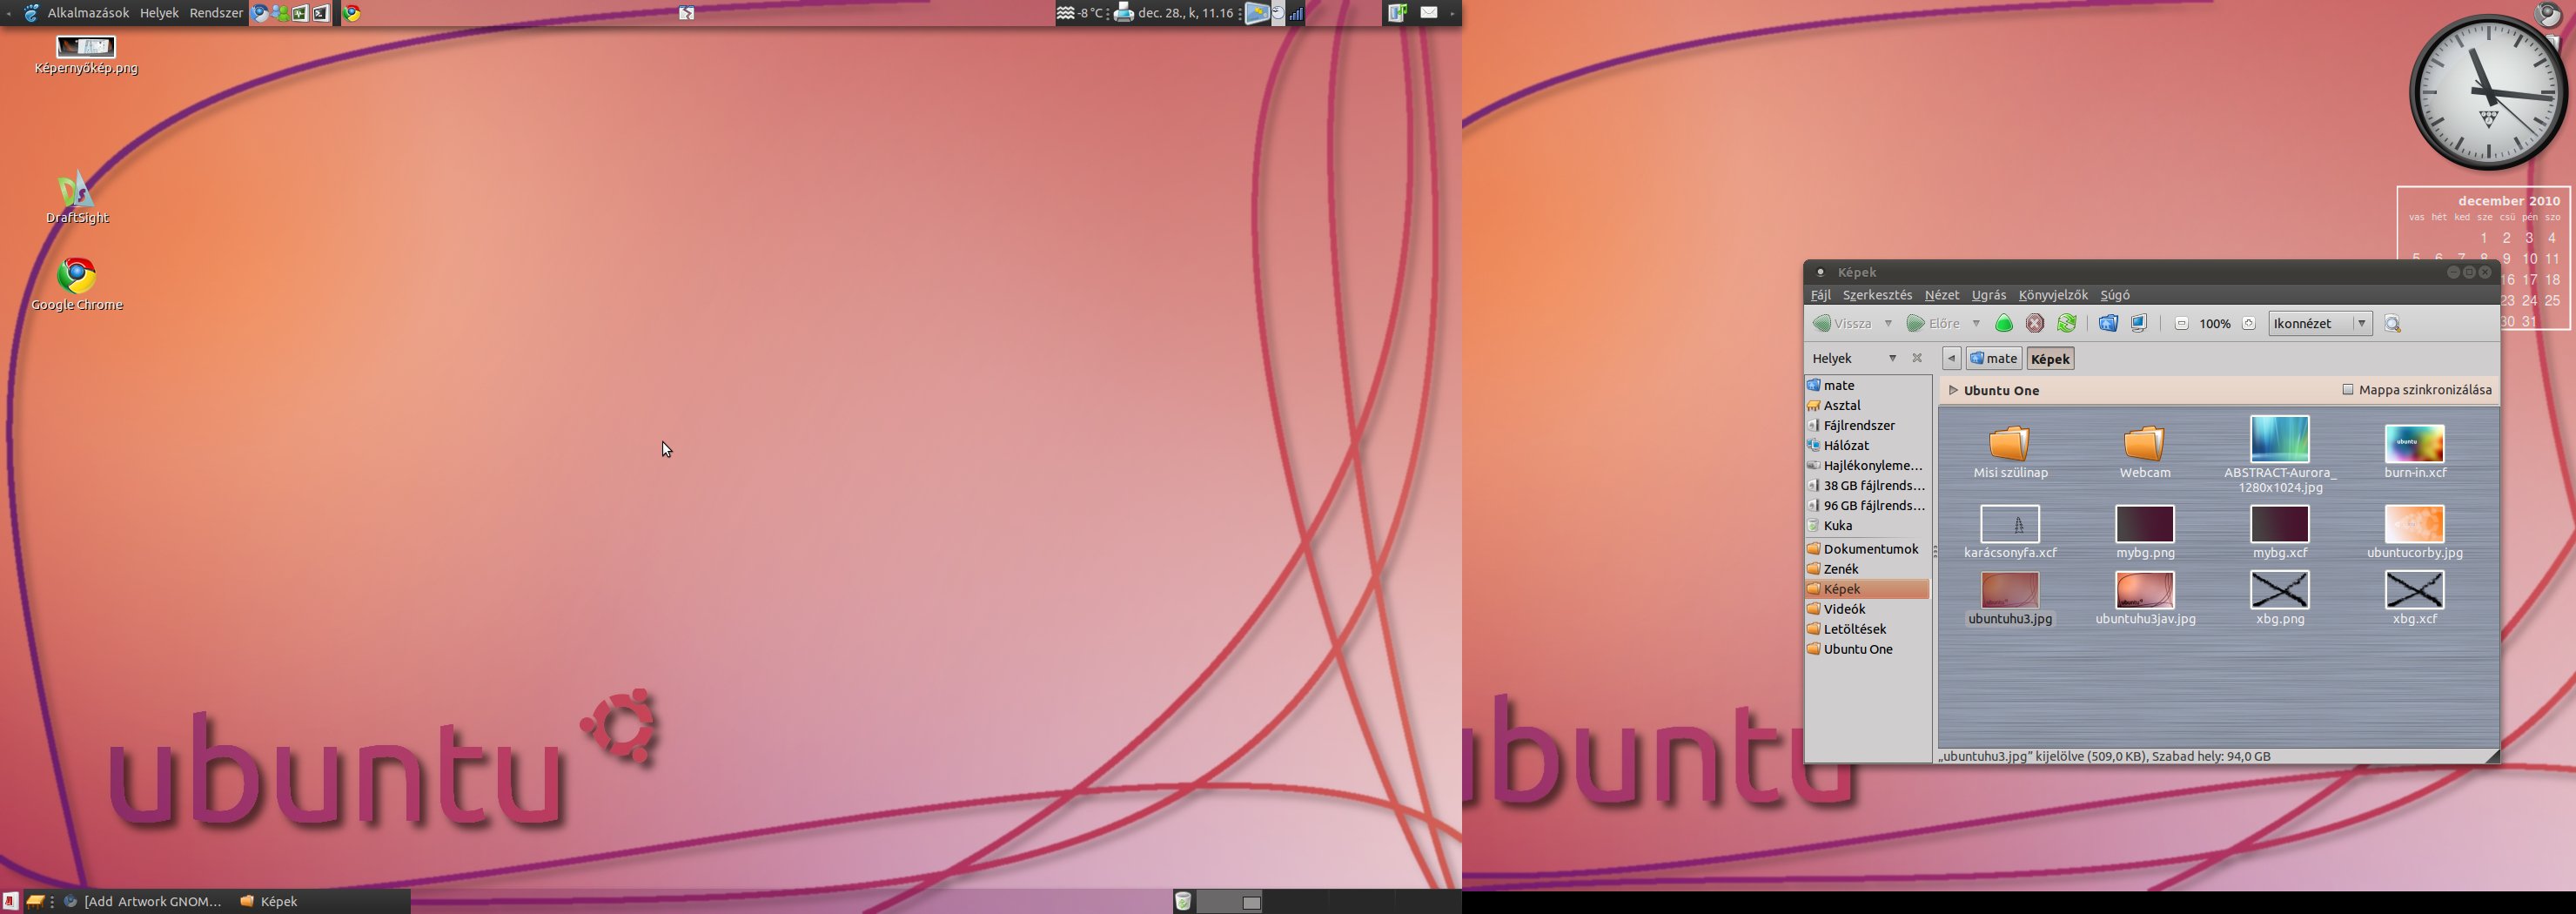Click the network signal bars icon

click(x=1296, y=13)
